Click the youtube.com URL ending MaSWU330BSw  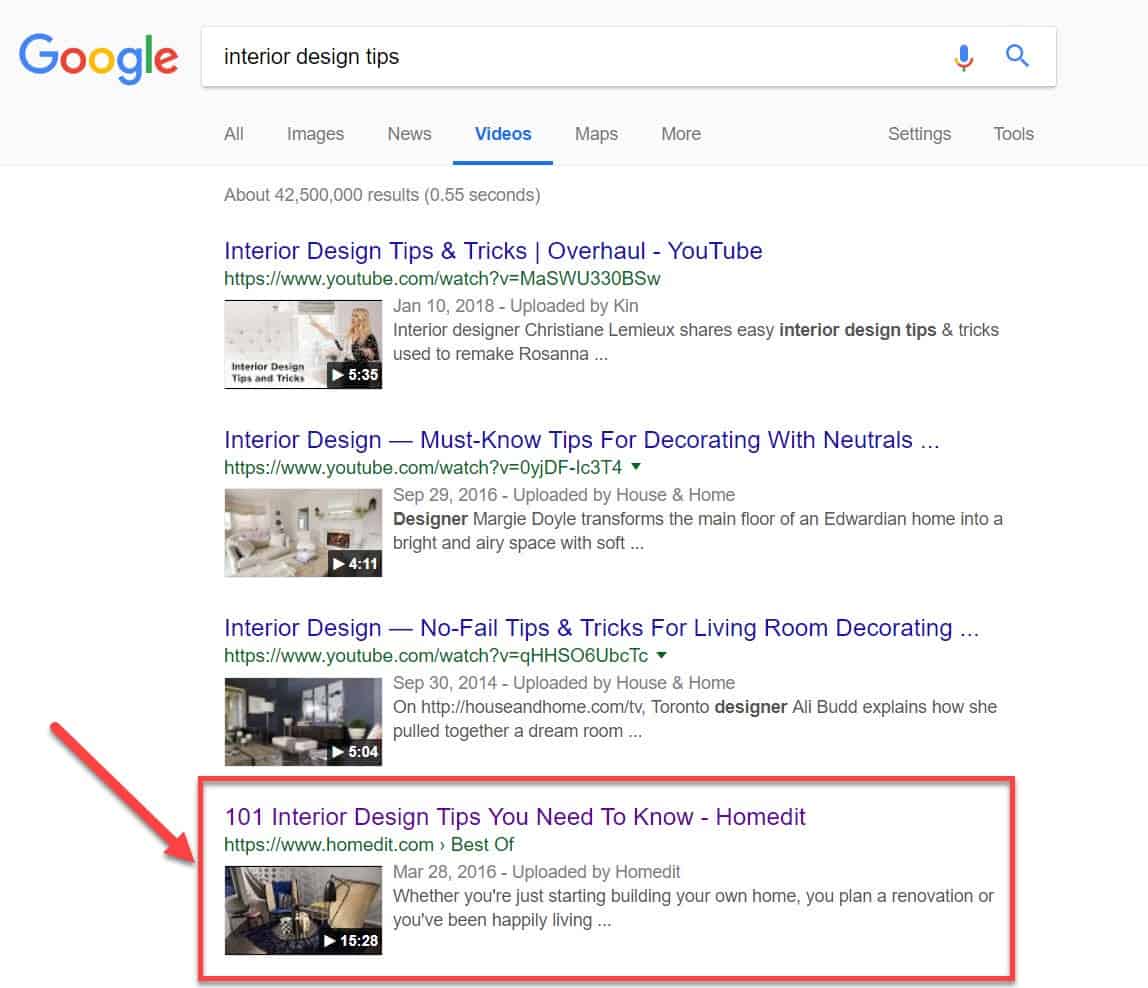point(442,278)
